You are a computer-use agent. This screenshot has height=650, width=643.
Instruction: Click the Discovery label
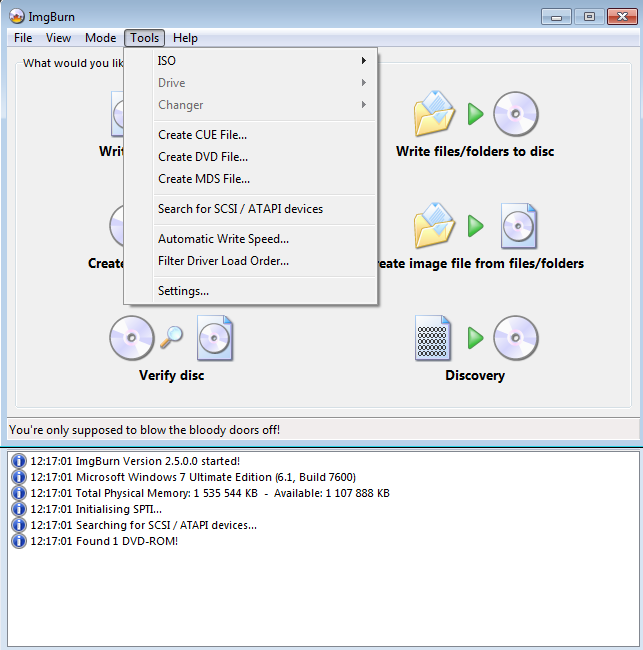point(475,376)
